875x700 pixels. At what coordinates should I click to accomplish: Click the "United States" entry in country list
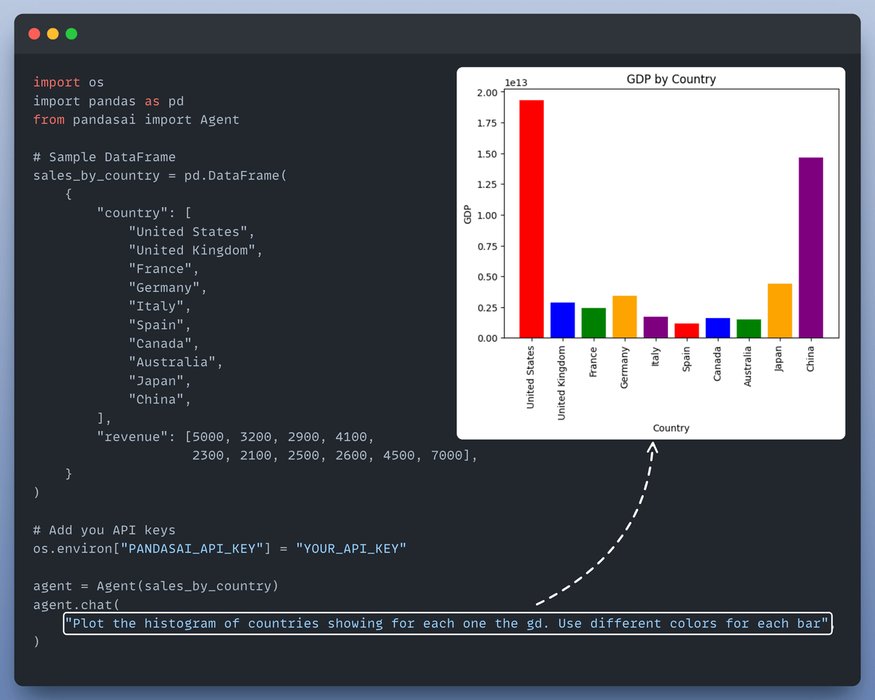pos(188,232)
